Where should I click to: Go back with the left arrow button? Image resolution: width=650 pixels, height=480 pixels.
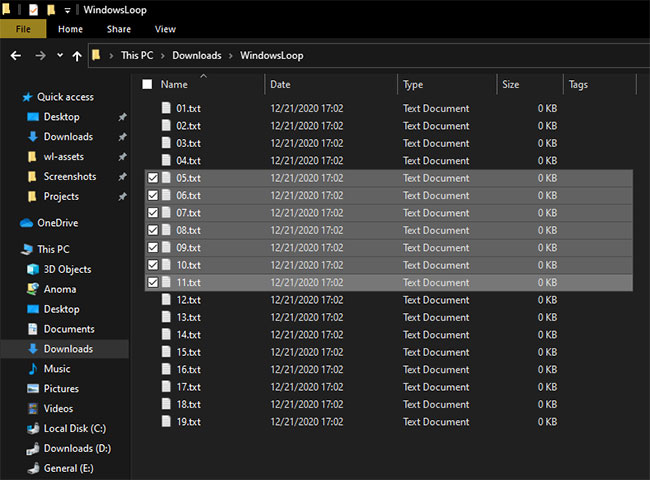tap(16, 56)
